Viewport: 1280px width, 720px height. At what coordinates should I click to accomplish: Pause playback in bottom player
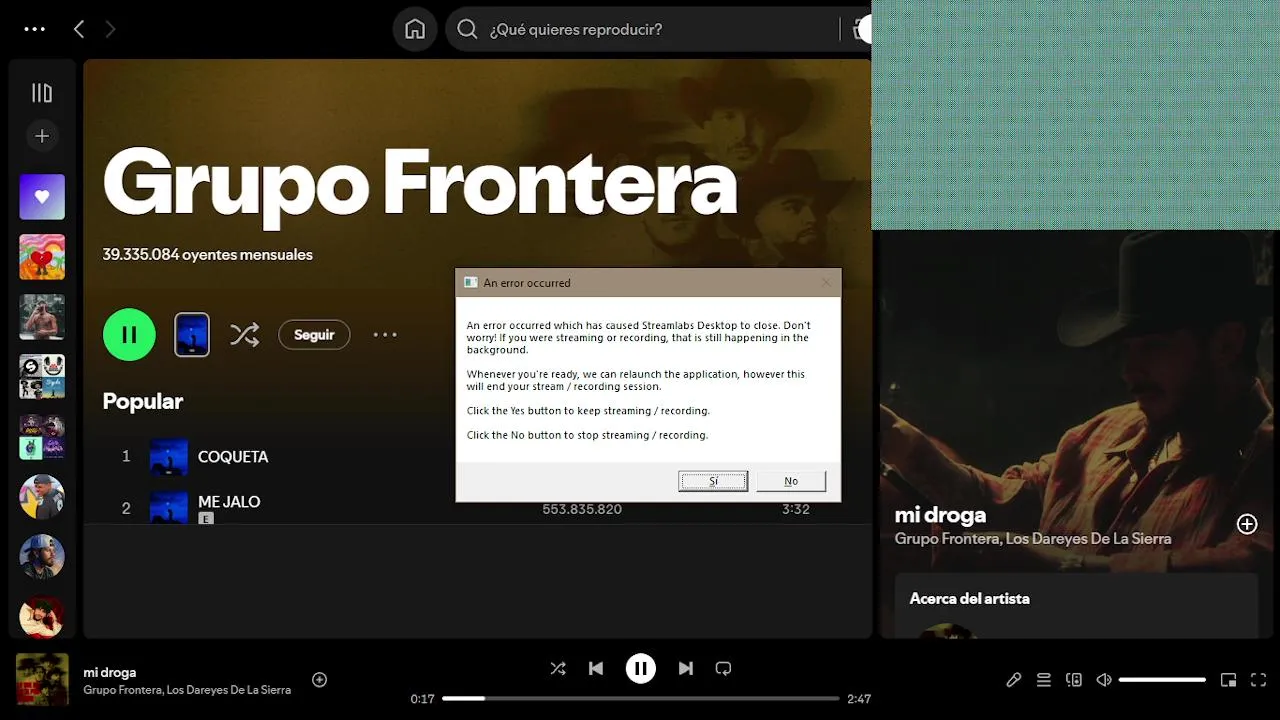pos(641,668)
